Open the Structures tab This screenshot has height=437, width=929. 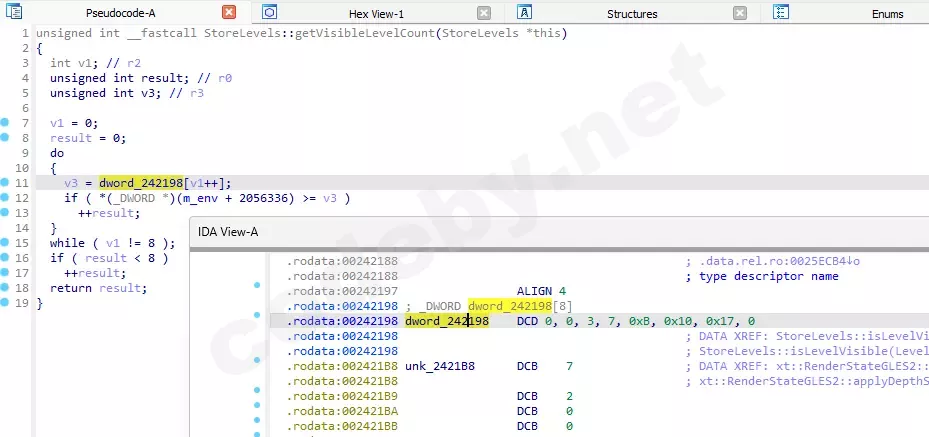tap(632, 14)
